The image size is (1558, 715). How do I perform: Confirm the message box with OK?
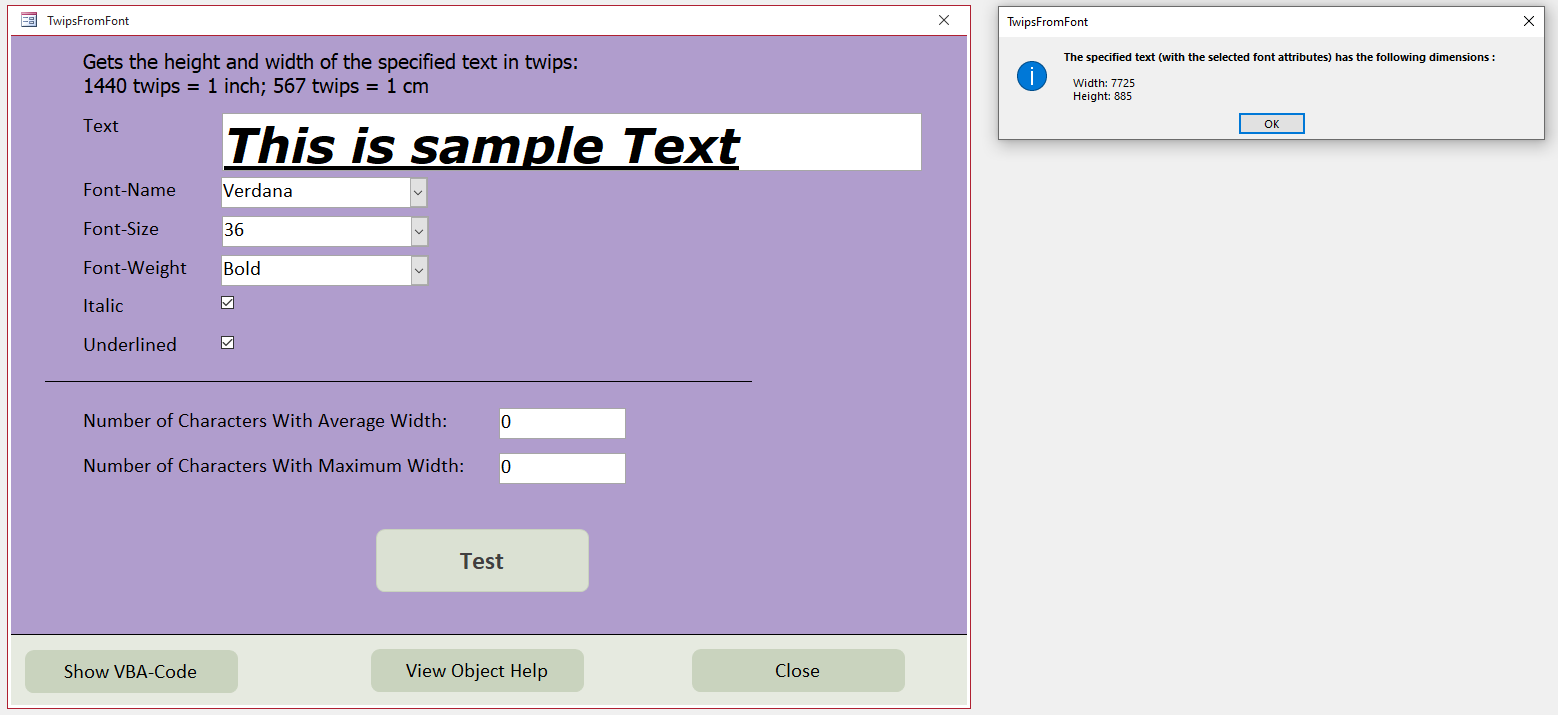(x=1271, y=124)
